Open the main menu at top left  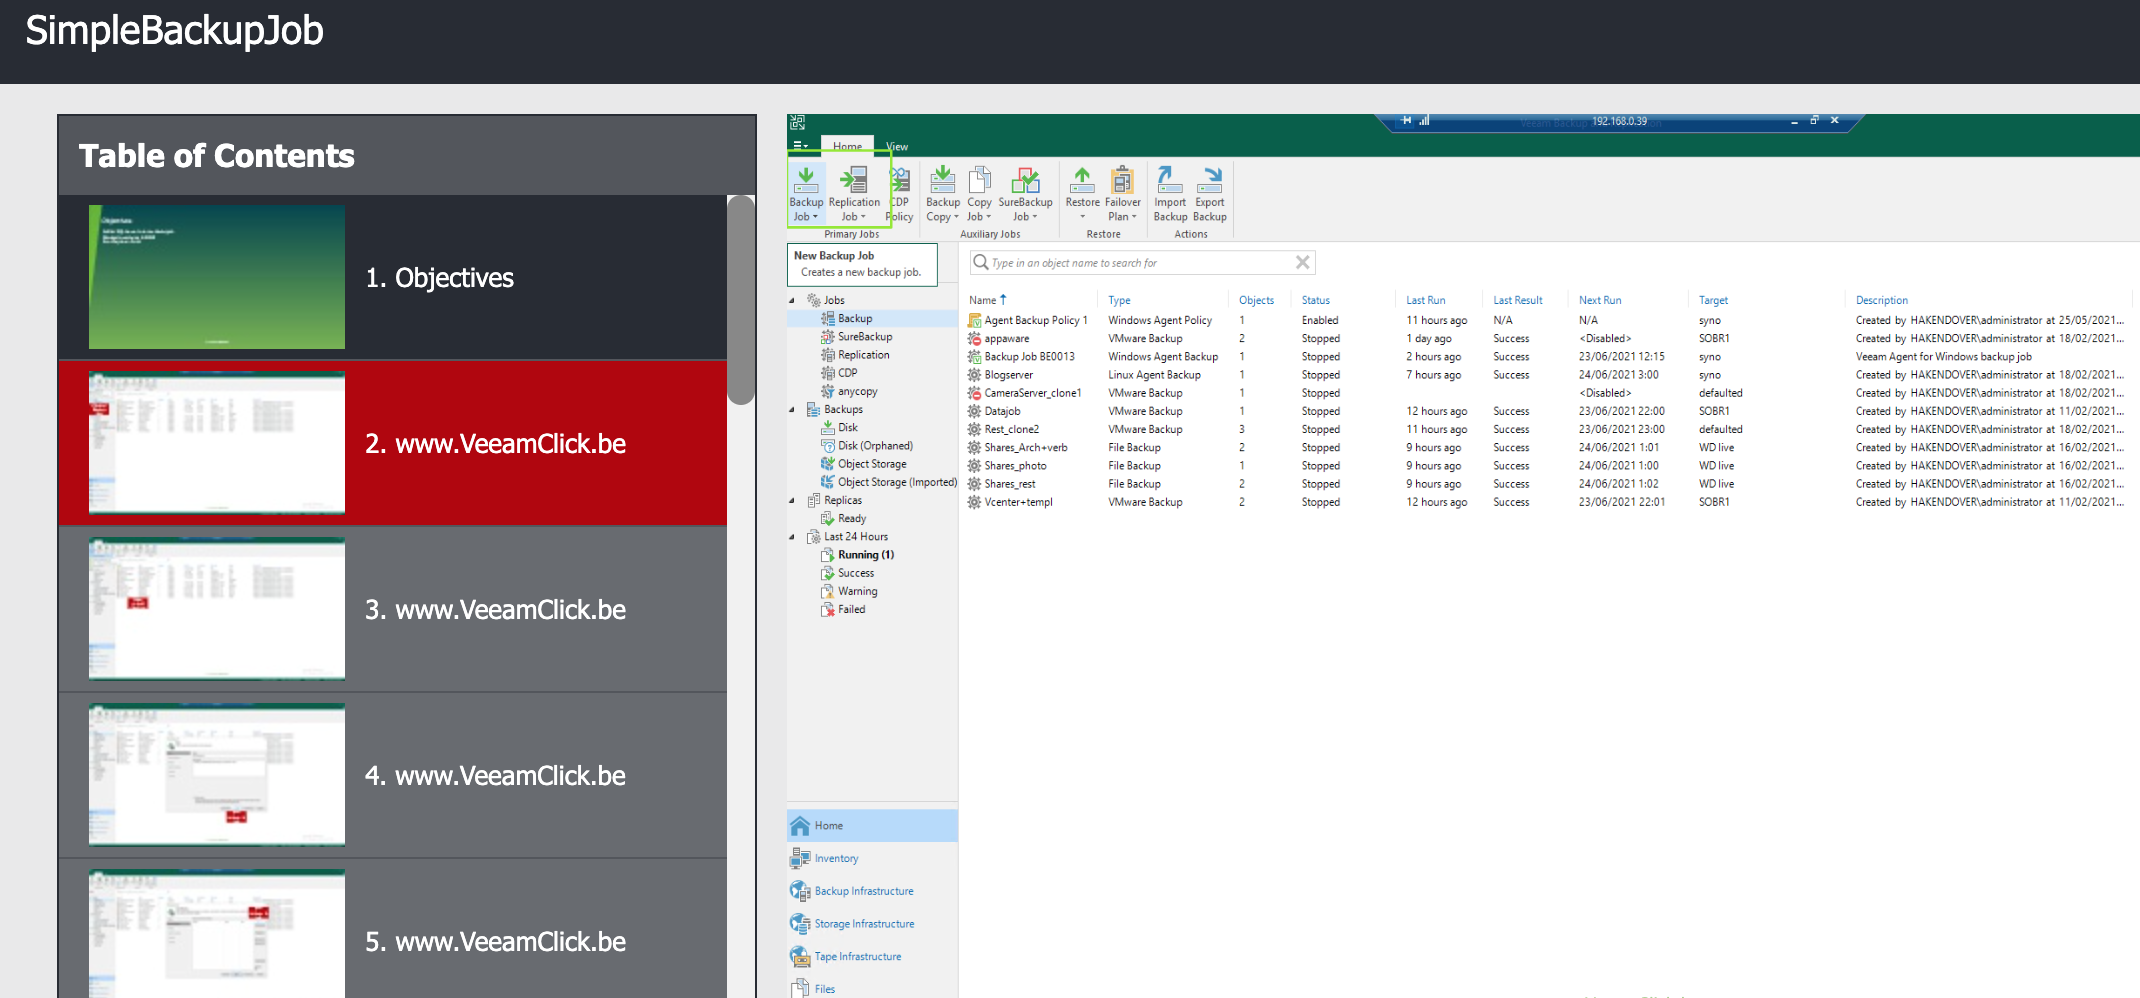[799, 144]
